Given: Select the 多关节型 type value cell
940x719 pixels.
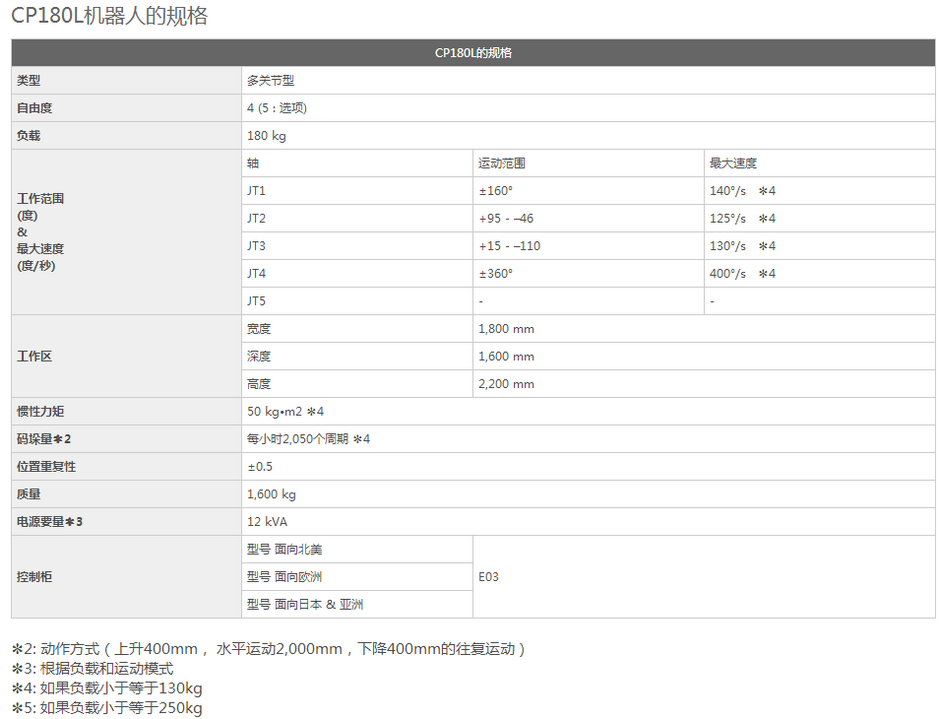Looking at the screenshot, I should coord(271,81).
